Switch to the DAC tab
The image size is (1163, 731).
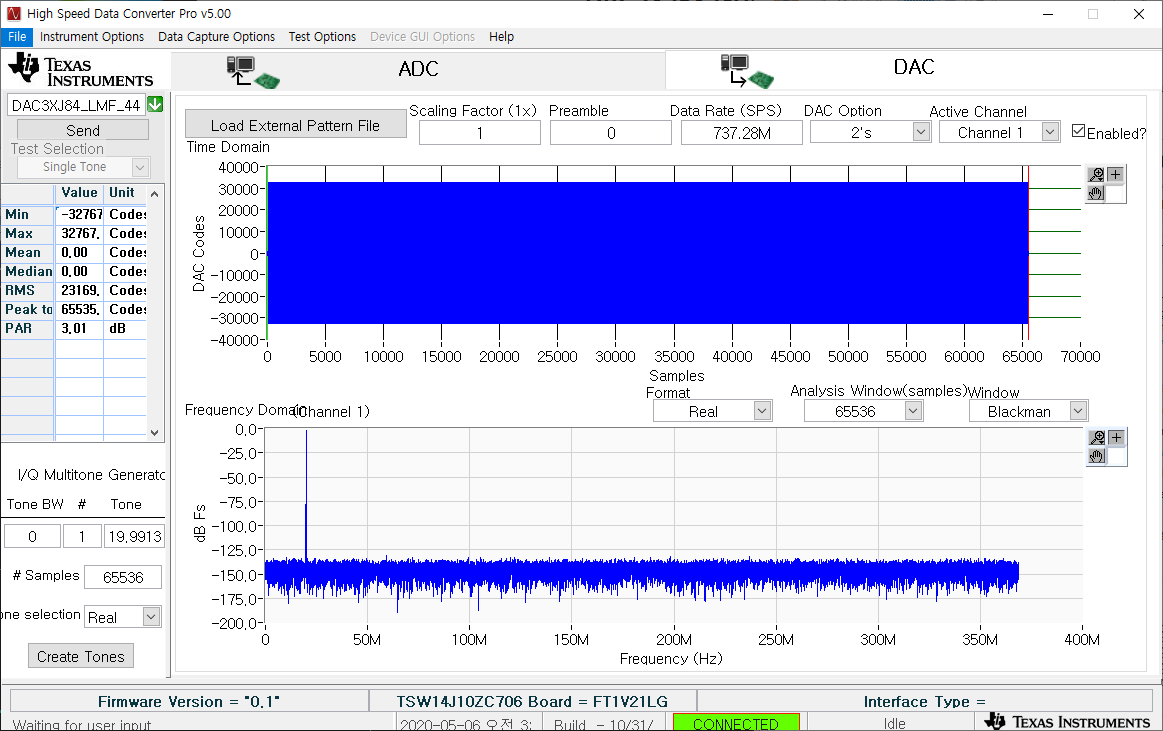coord(913,70)
